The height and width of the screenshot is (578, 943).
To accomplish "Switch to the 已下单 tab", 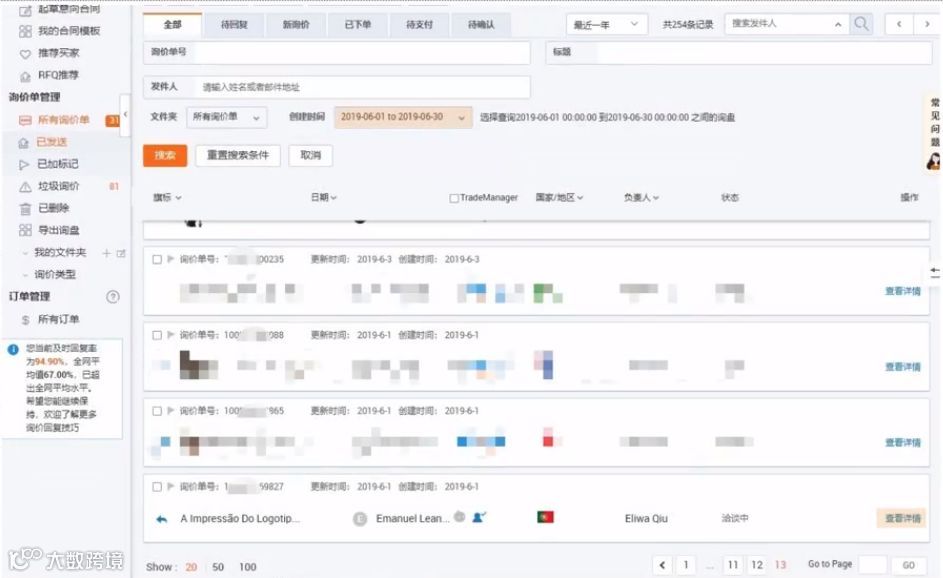I will tap(357, 23).
